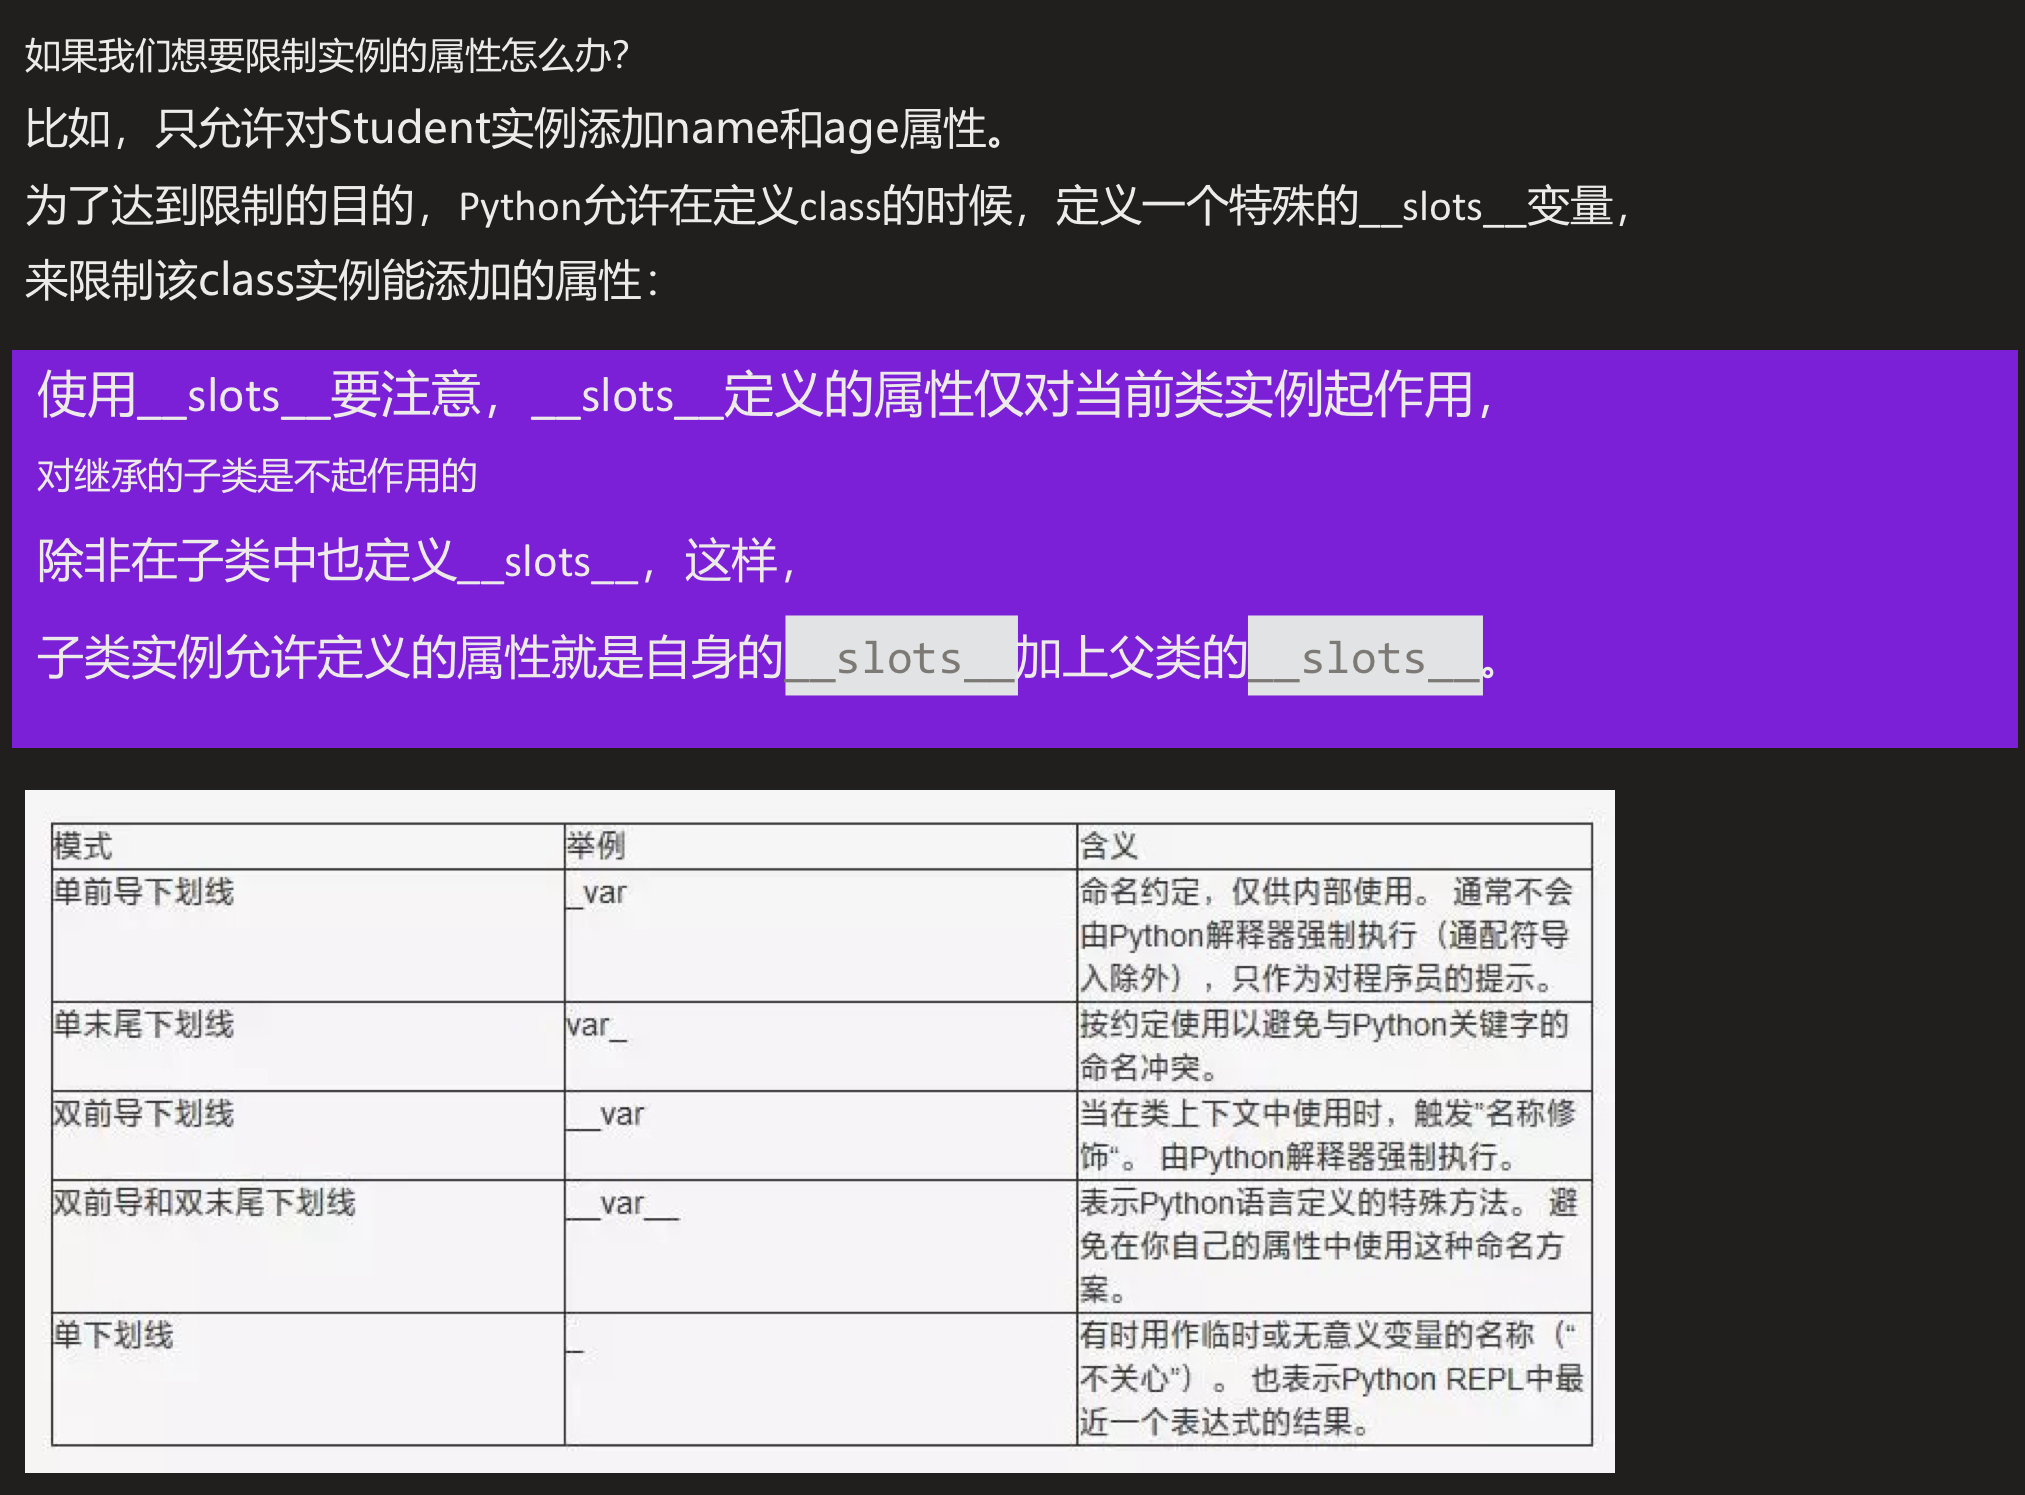Click the line starting 如果我们想要限制实例的属性
Screen dimensions: 2025x1495
(x=326, y=55)
